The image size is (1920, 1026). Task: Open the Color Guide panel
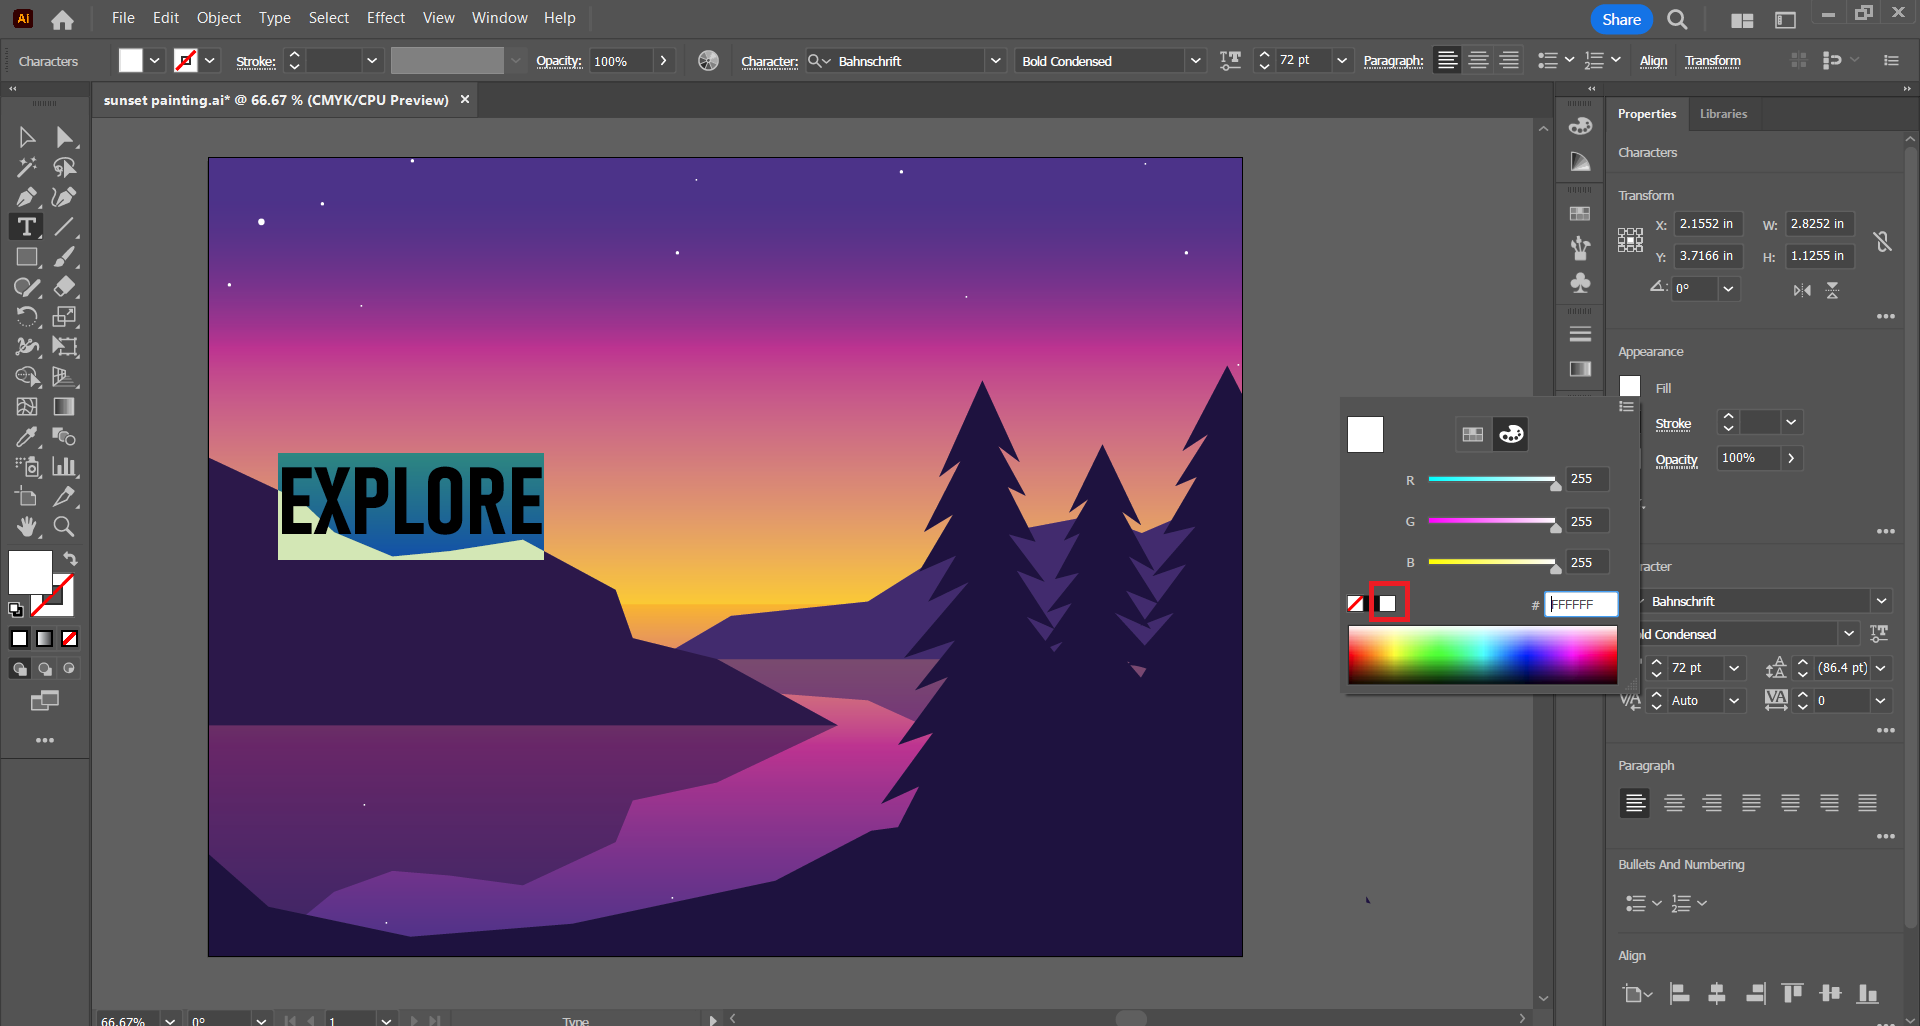[1580, 160]
